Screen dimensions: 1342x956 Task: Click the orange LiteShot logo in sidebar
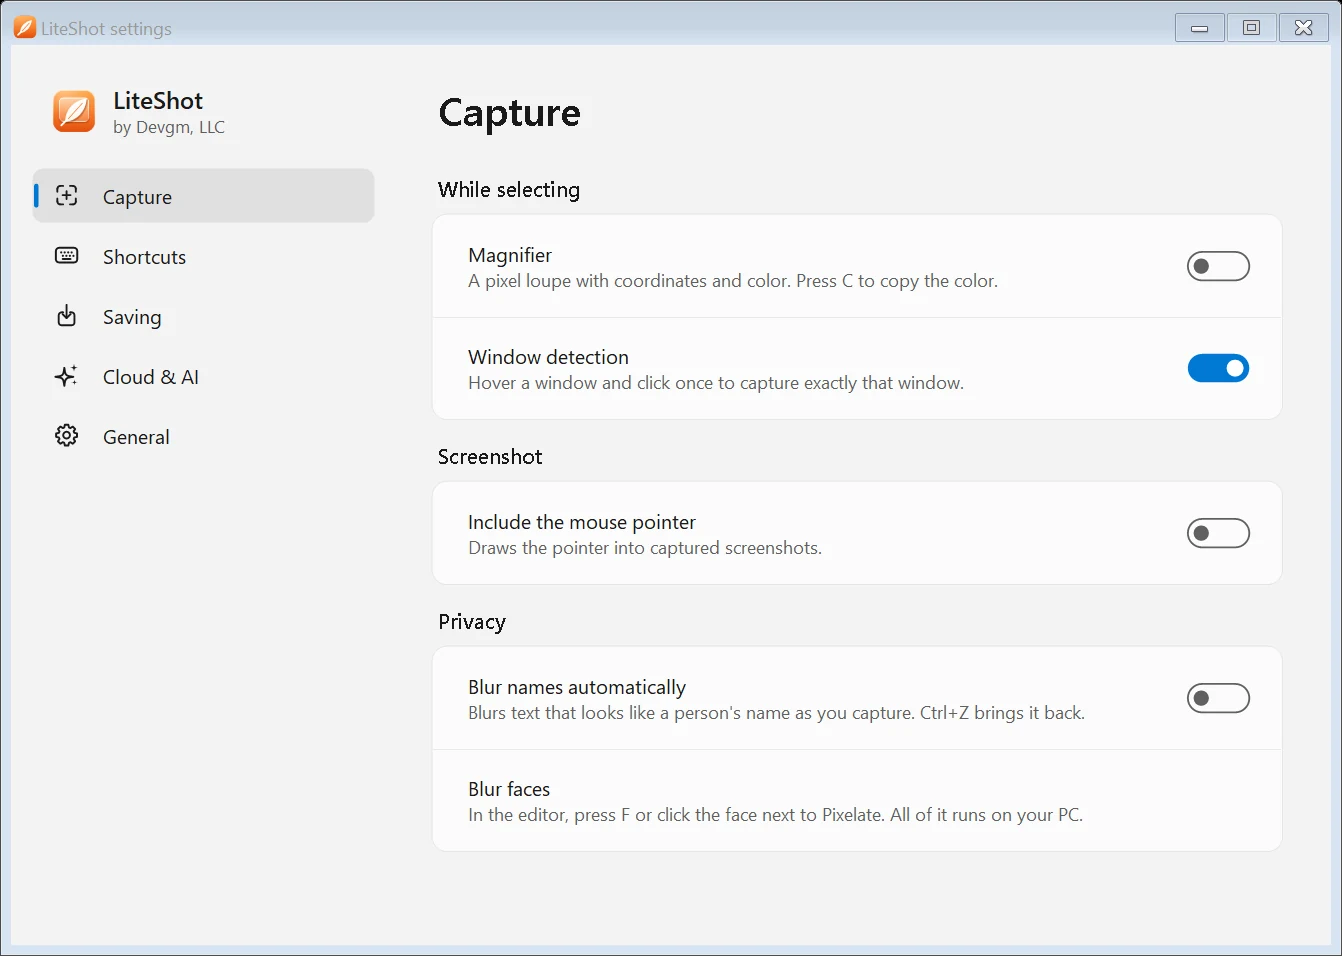click(x=74, y=111)
